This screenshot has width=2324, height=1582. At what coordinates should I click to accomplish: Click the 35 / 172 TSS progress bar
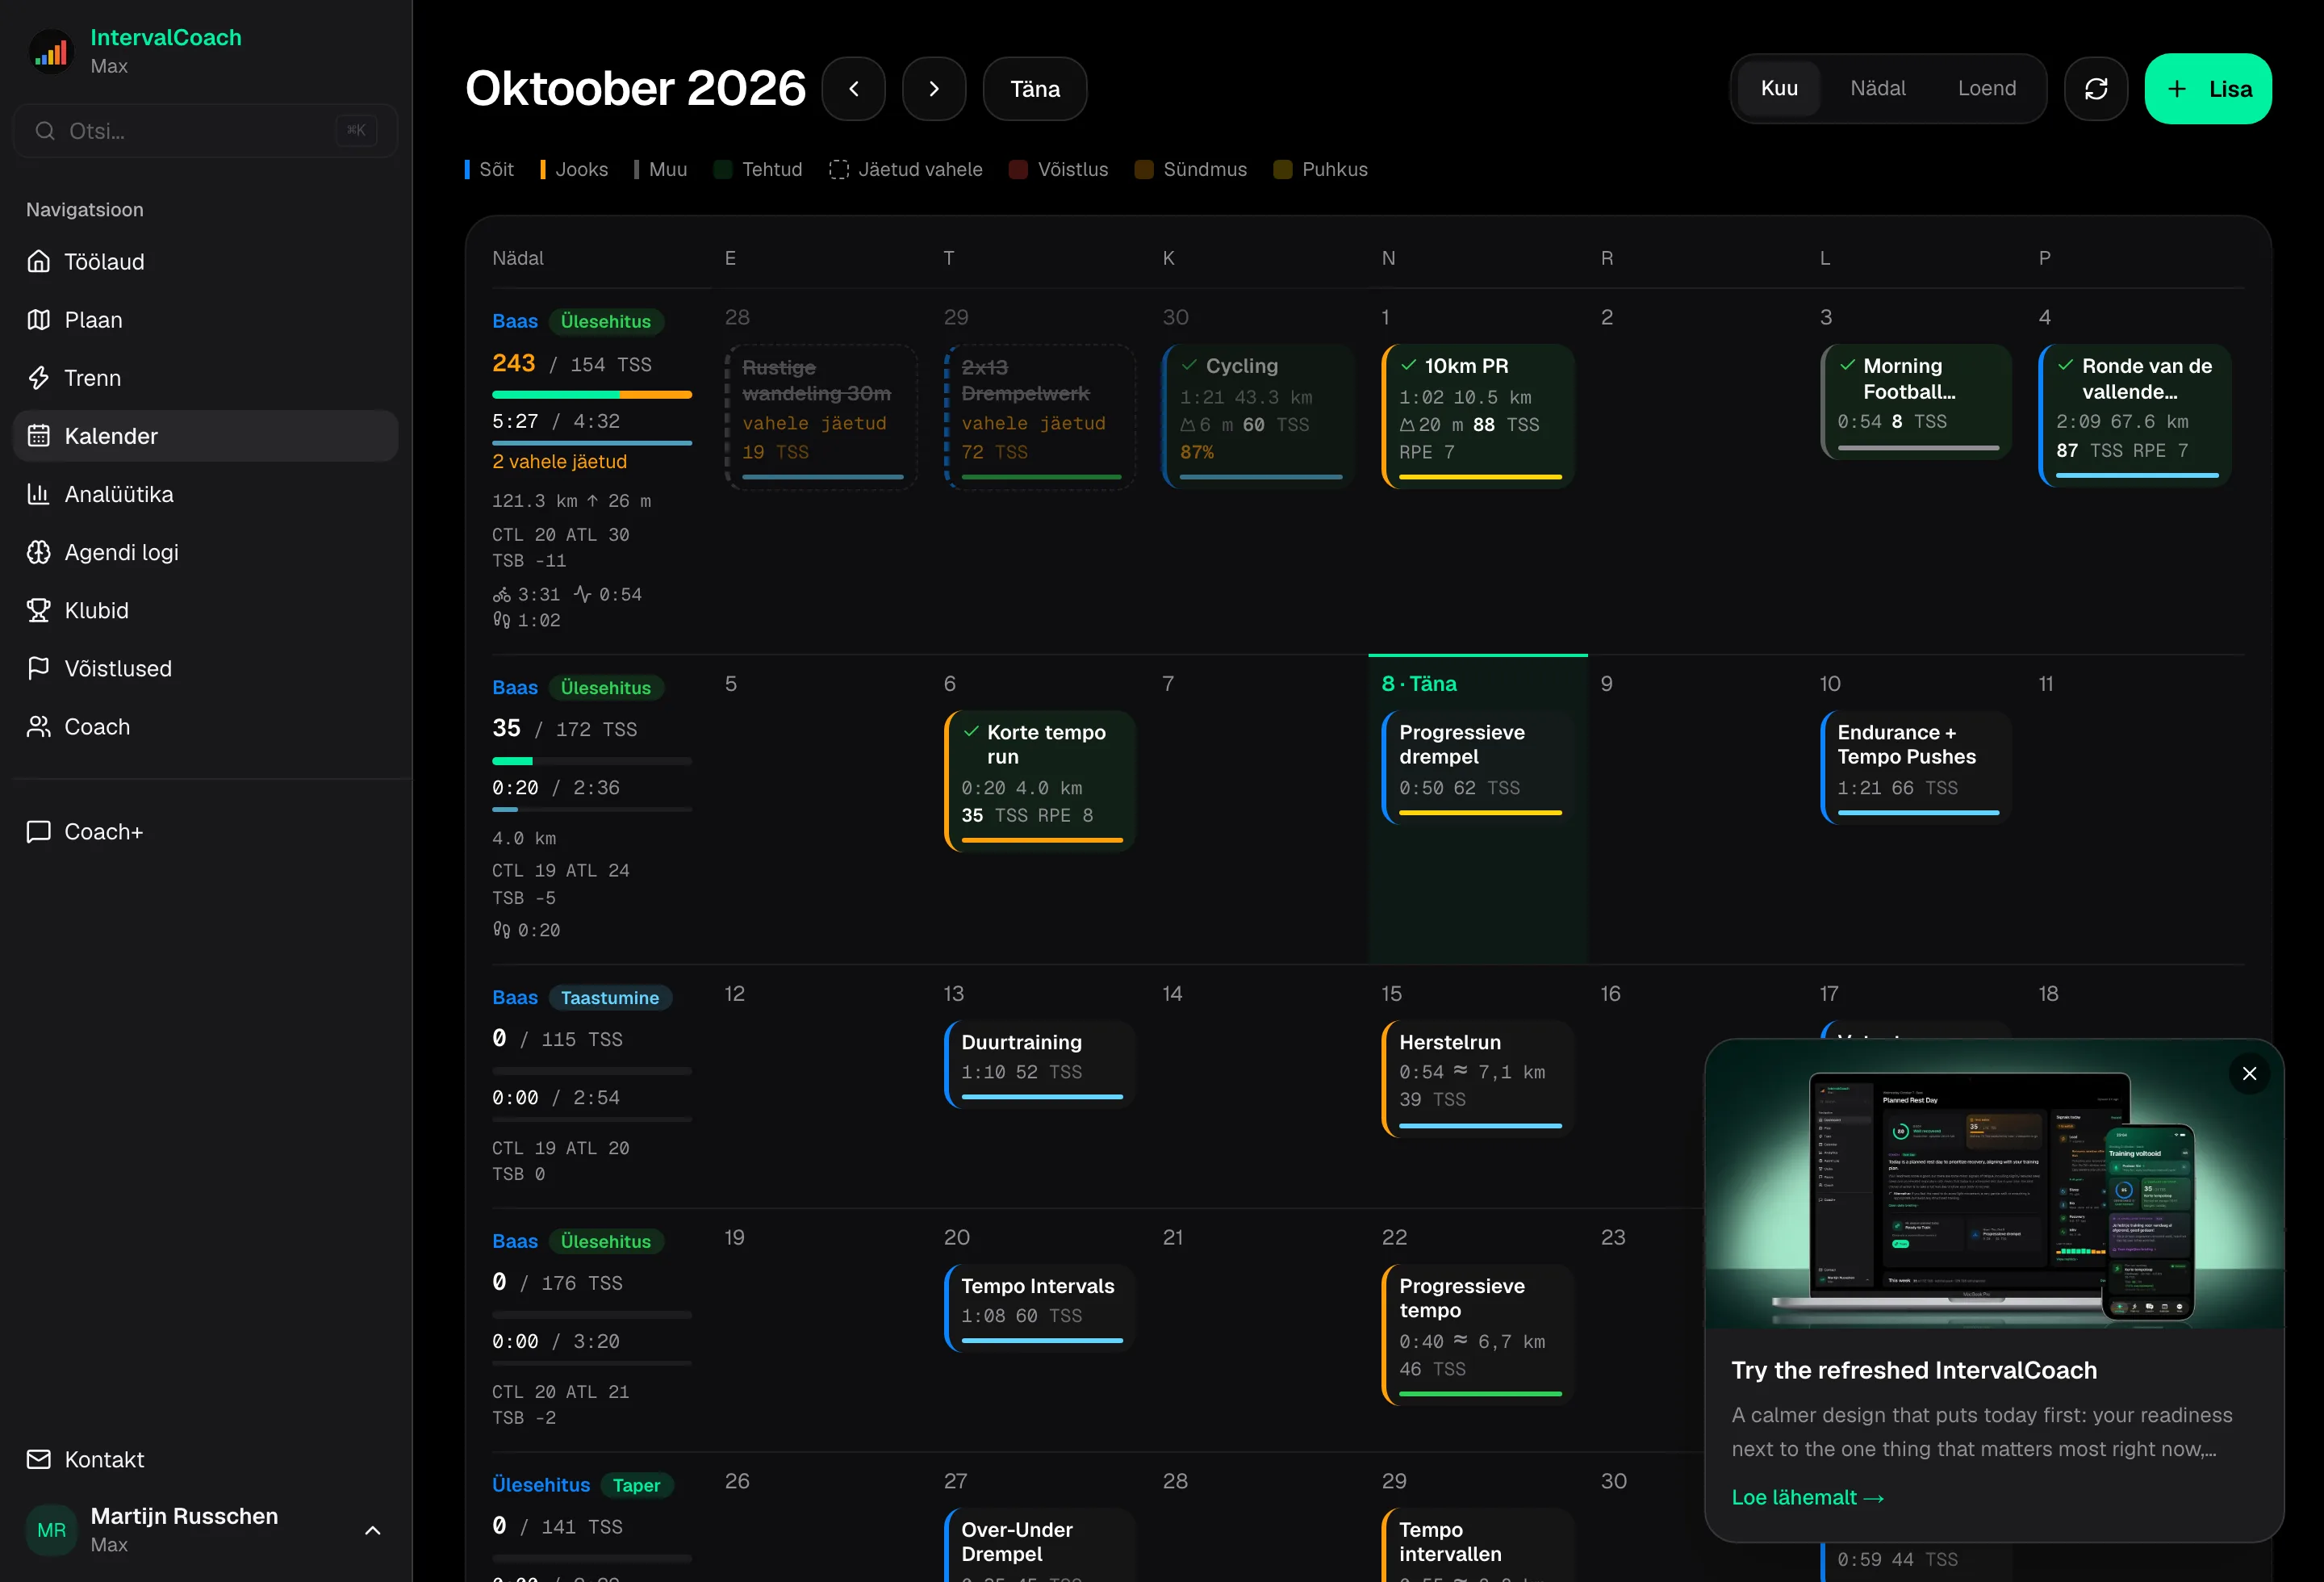point(592,761)
